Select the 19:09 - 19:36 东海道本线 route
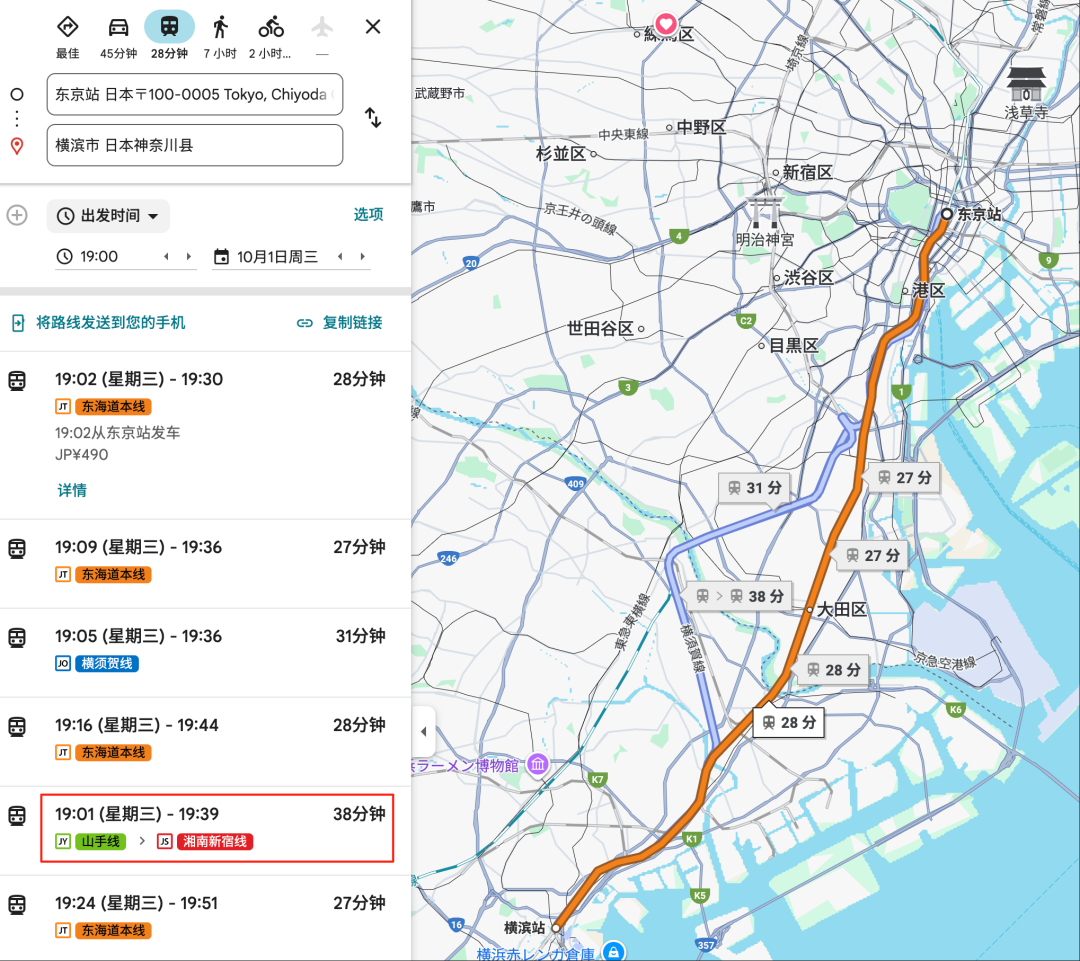 pyautogui.click(x=205, y=564)
